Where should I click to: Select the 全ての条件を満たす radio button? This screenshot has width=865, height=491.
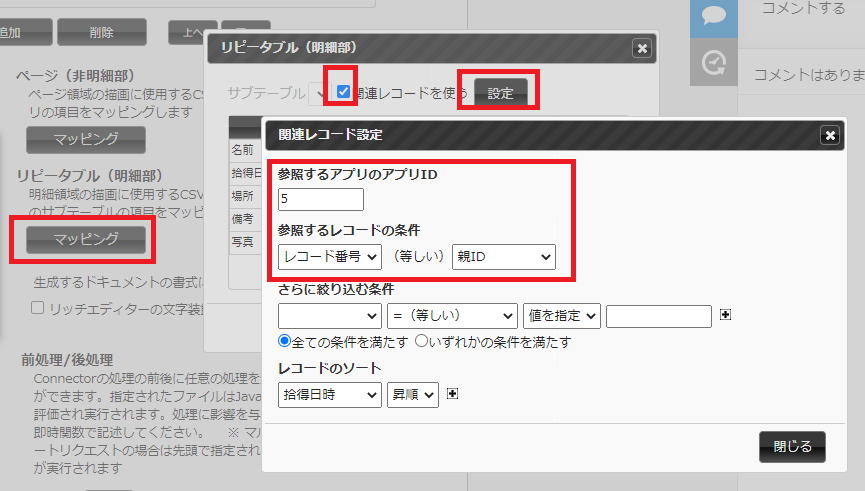point(285,342)
